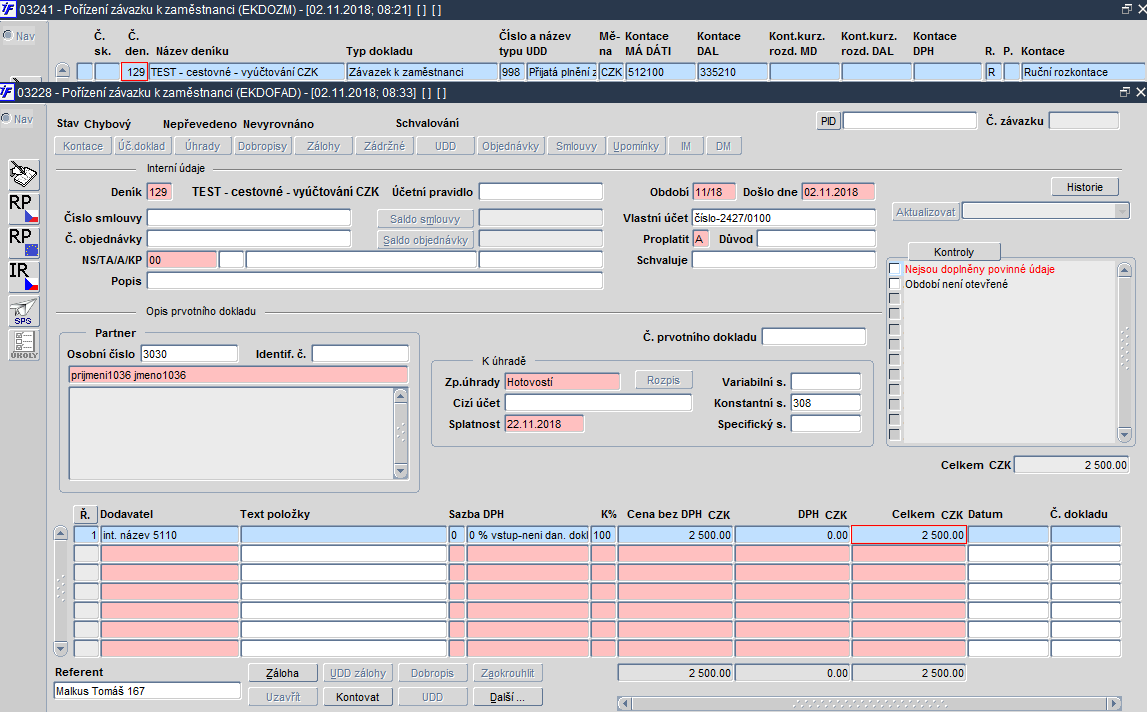Open the RP Czech flag icon
The width and height of the screenshot is (1147, 712).
point(23,209)
